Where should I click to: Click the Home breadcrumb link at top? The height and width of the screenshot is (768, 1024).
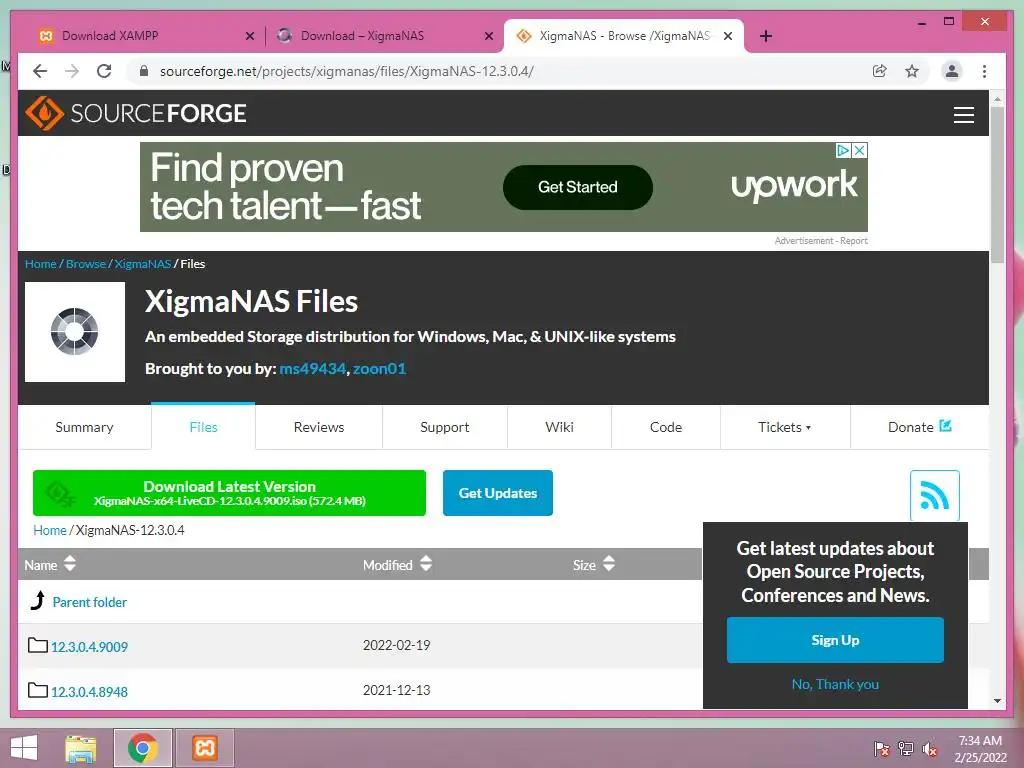40,264
